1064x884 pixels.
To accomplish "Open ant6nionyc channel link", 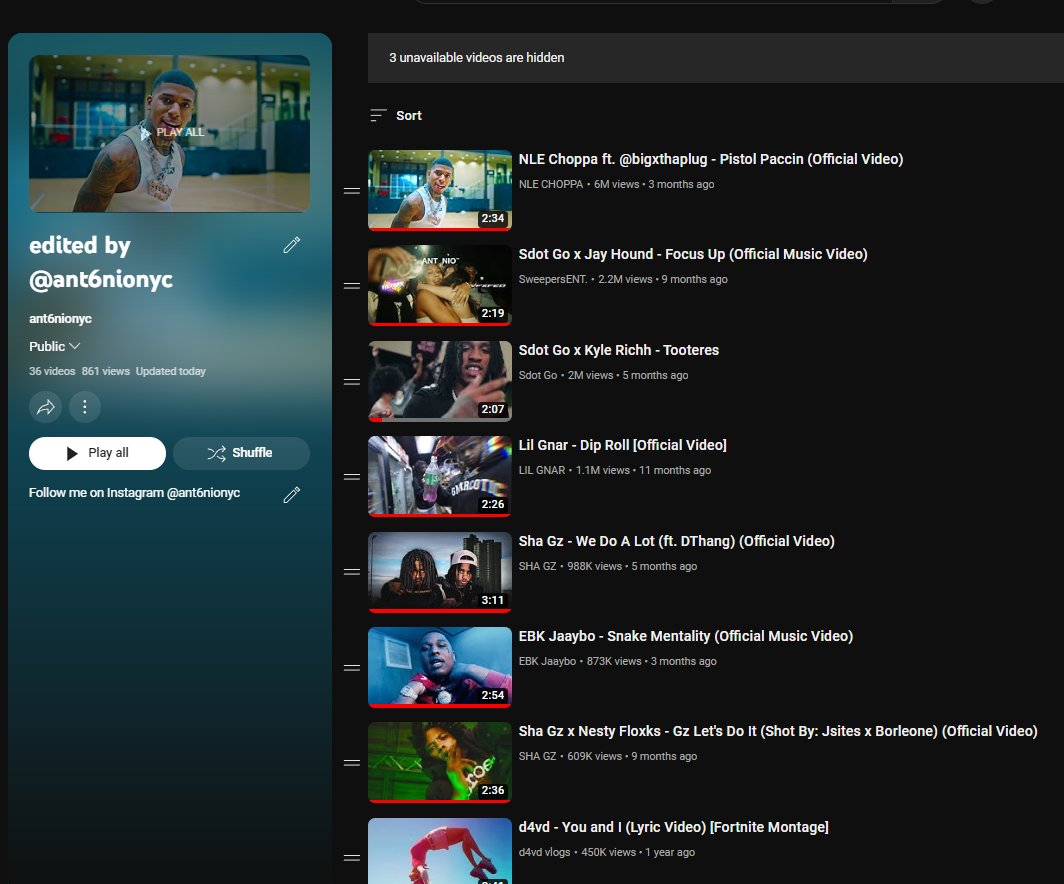I will pos(60,318).
